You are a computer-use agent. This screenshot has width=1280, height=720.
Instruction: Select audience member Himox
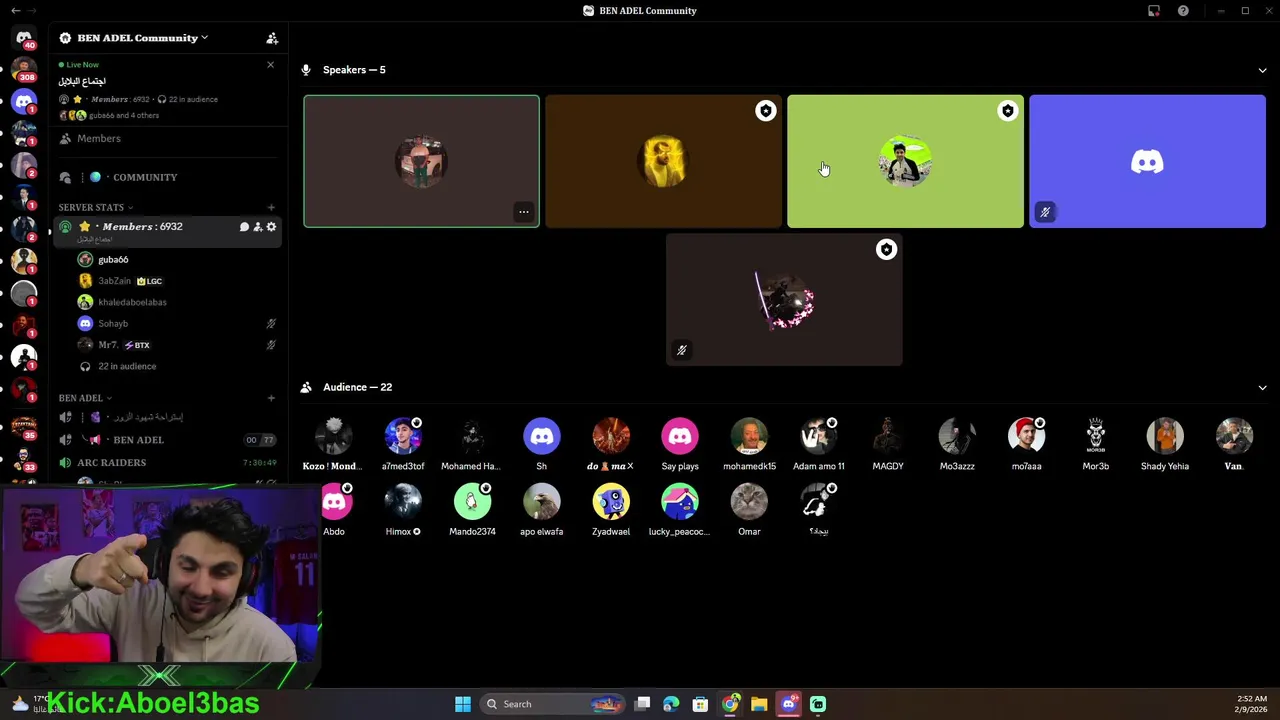click(x=403, y=510)
